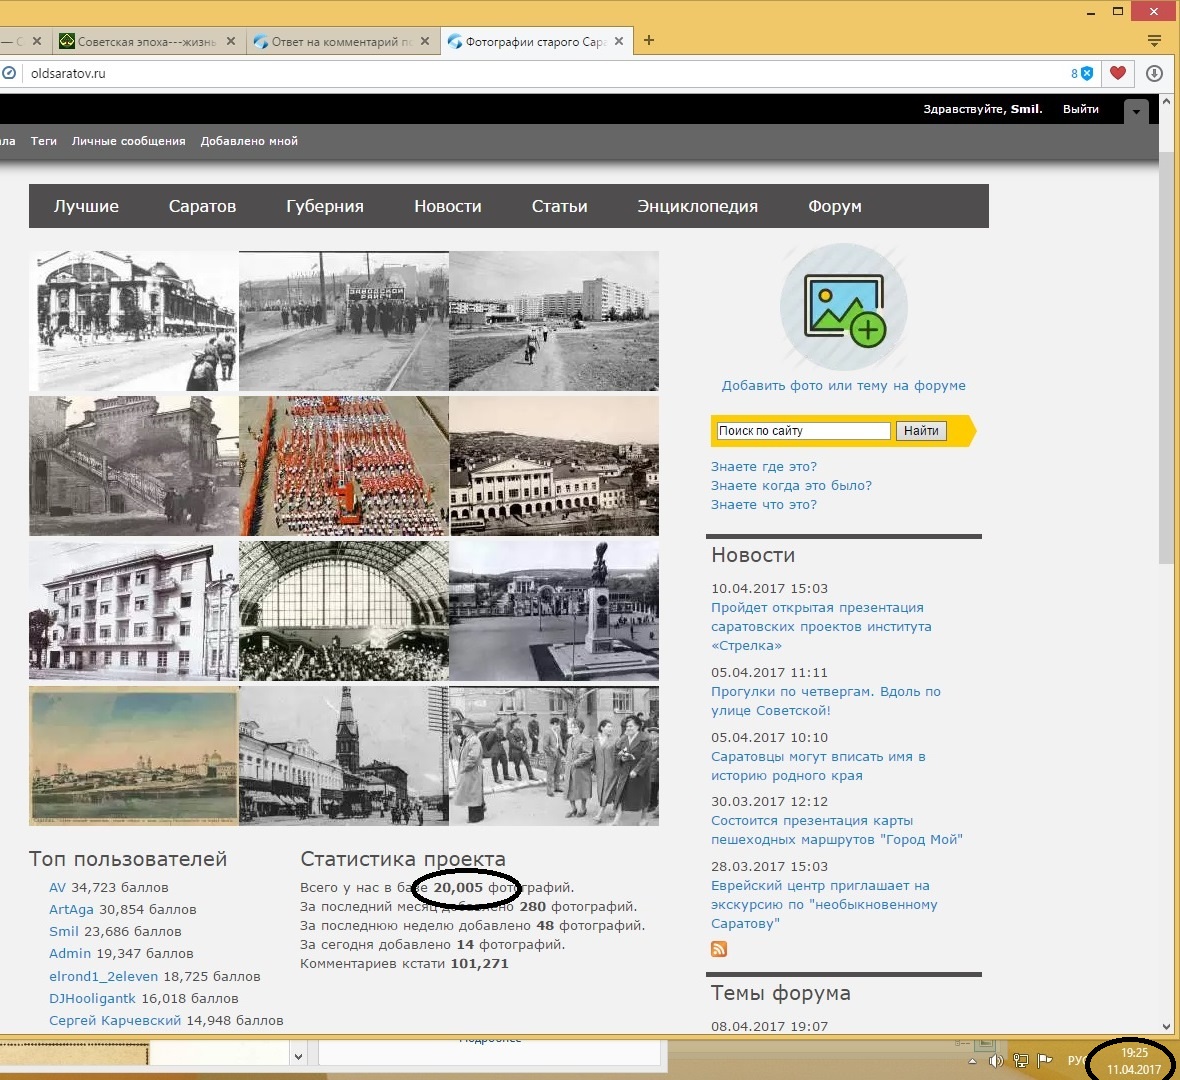Click the 'Поиск по сайту' search field
Viewport: 1180px width, 1080px height.
pos(803,431)
